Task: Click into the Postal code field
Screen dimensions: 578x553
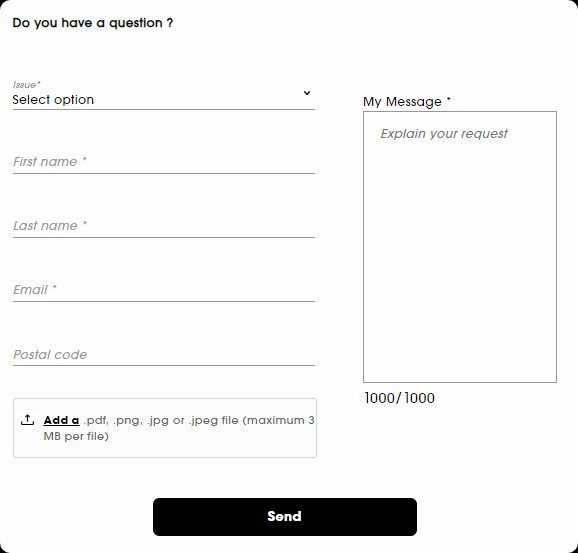Action: pyautogui.click(x=164, y=354)
